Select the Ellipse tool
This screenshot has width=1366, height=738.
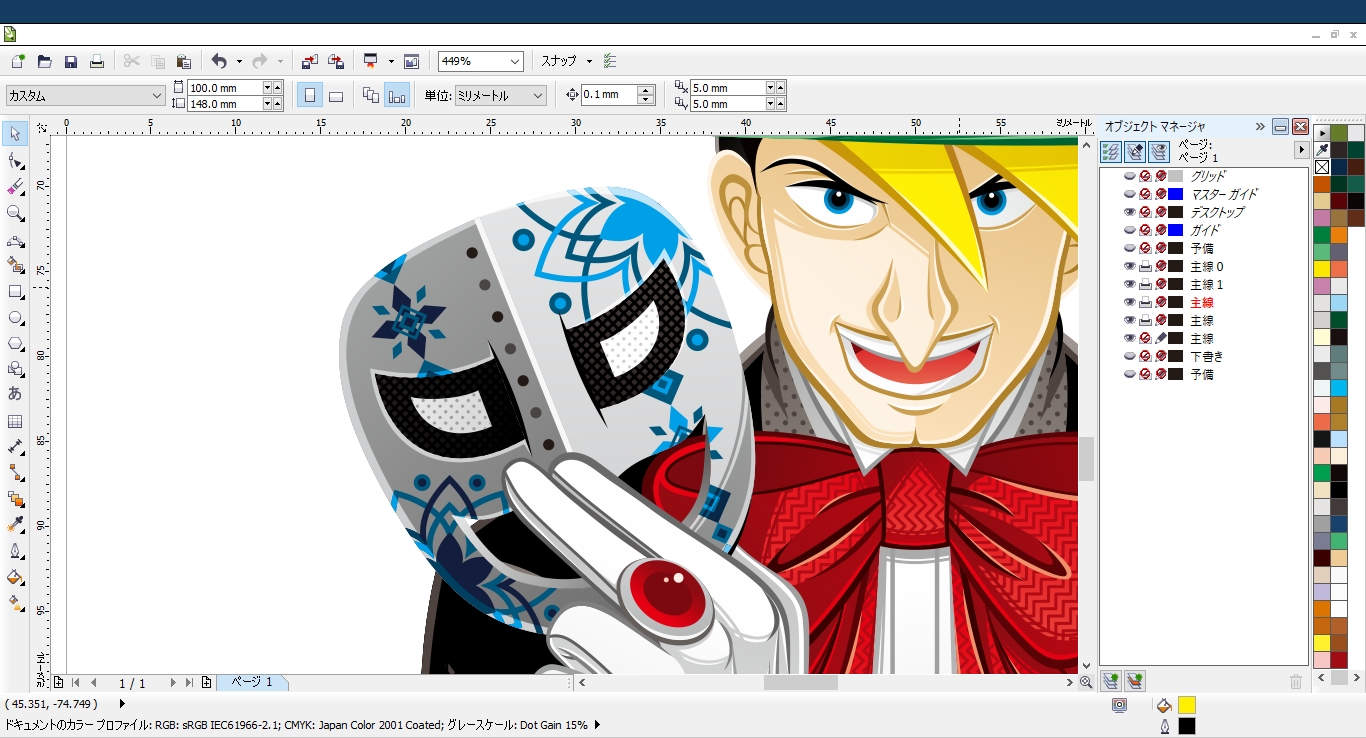15,318
